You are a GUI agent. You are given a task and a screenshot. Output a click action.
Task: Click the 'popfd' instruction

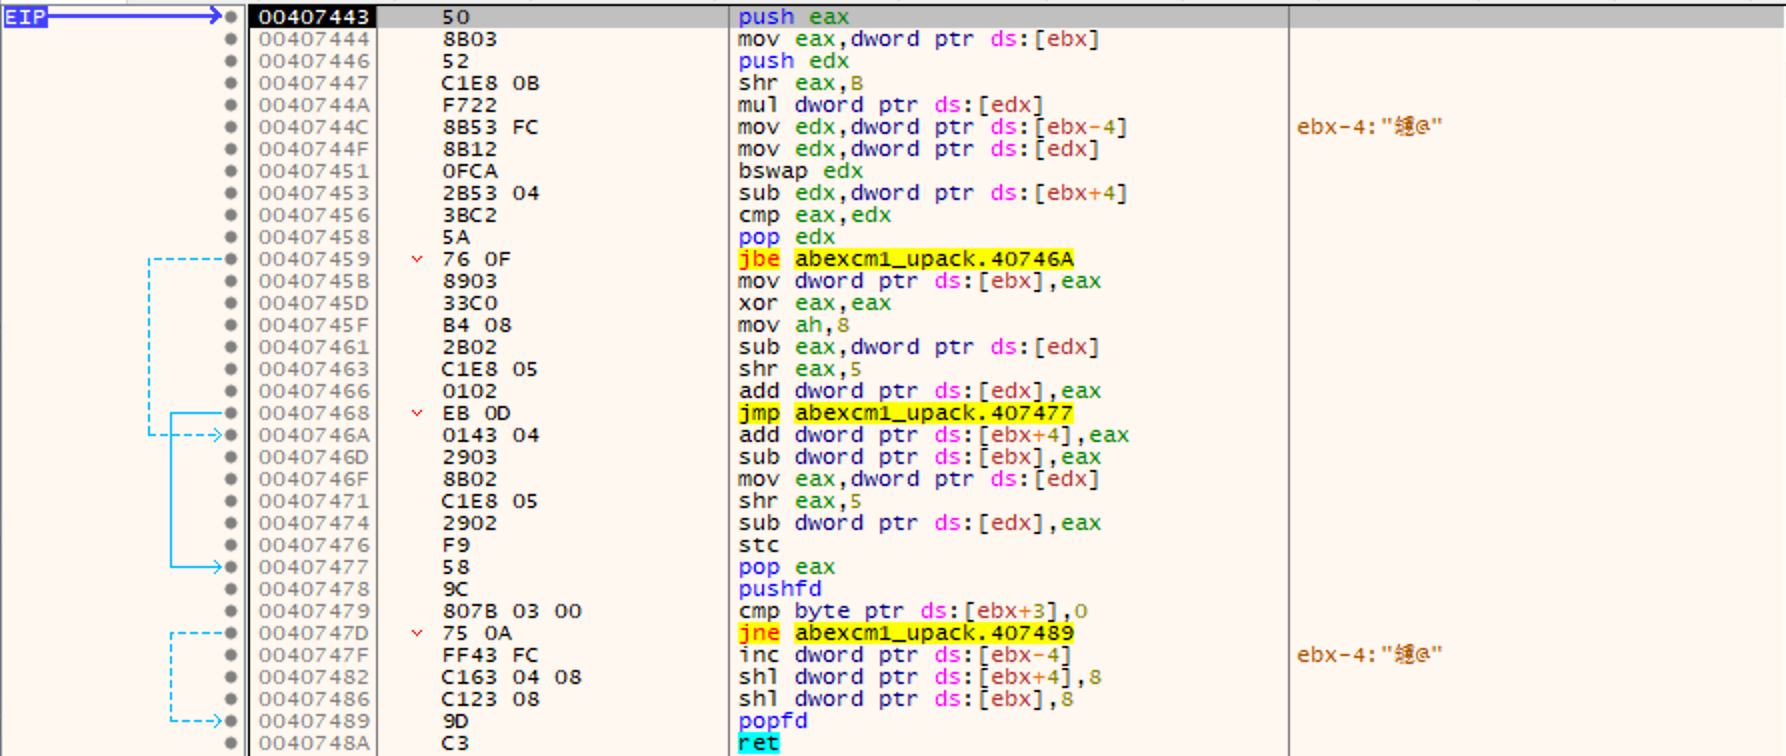point(773,721)
